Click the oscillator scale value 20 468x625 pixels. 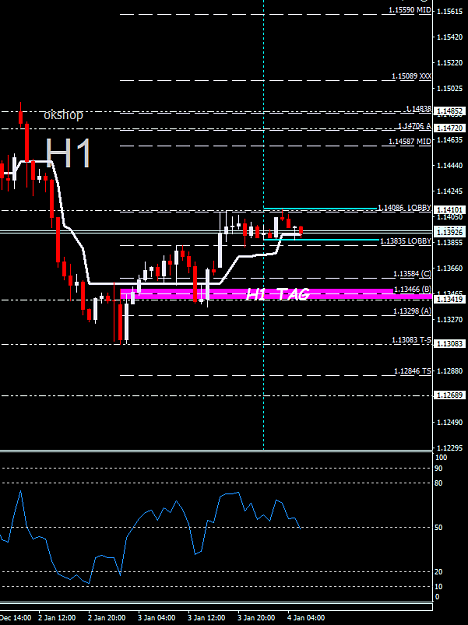click(x=439, y=572)
